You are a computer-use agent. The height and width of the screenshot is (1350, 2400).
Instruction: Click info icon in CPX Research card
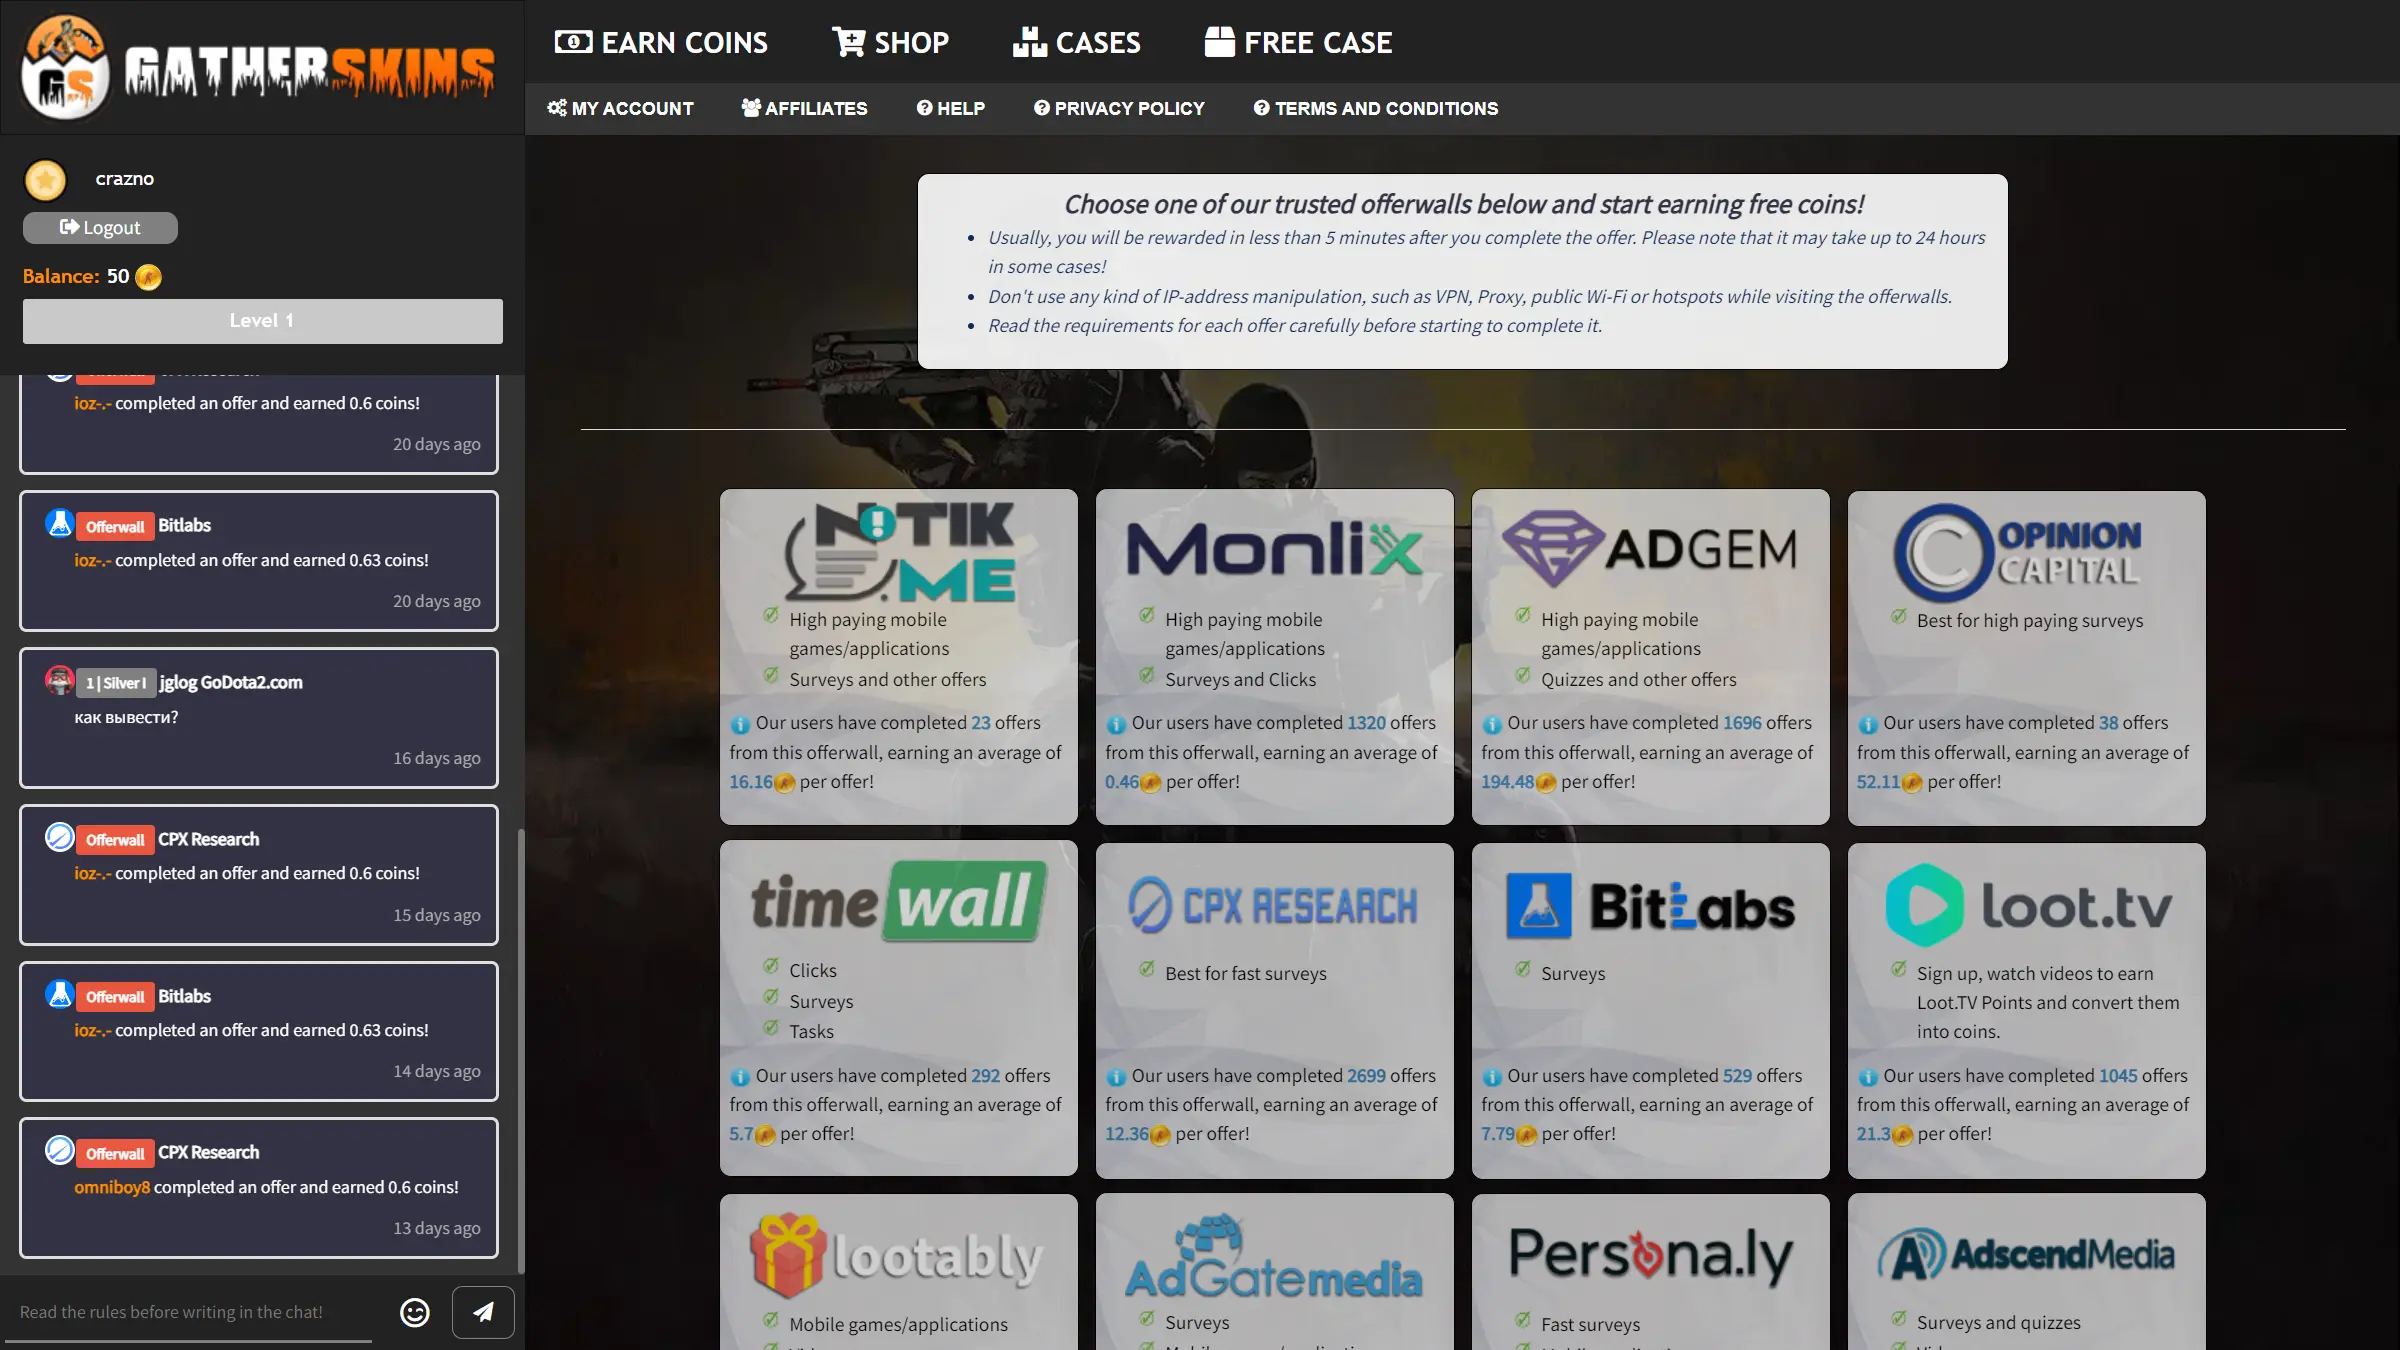[1116, 1077]
